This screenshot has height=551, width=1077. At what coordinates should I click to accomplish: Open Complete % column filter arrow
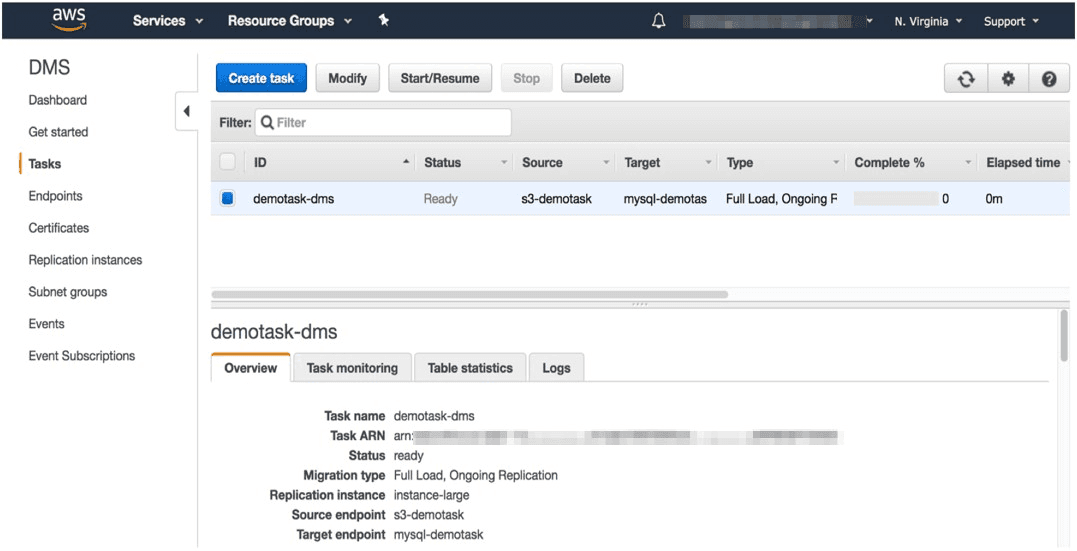click(x=968, y=163)
